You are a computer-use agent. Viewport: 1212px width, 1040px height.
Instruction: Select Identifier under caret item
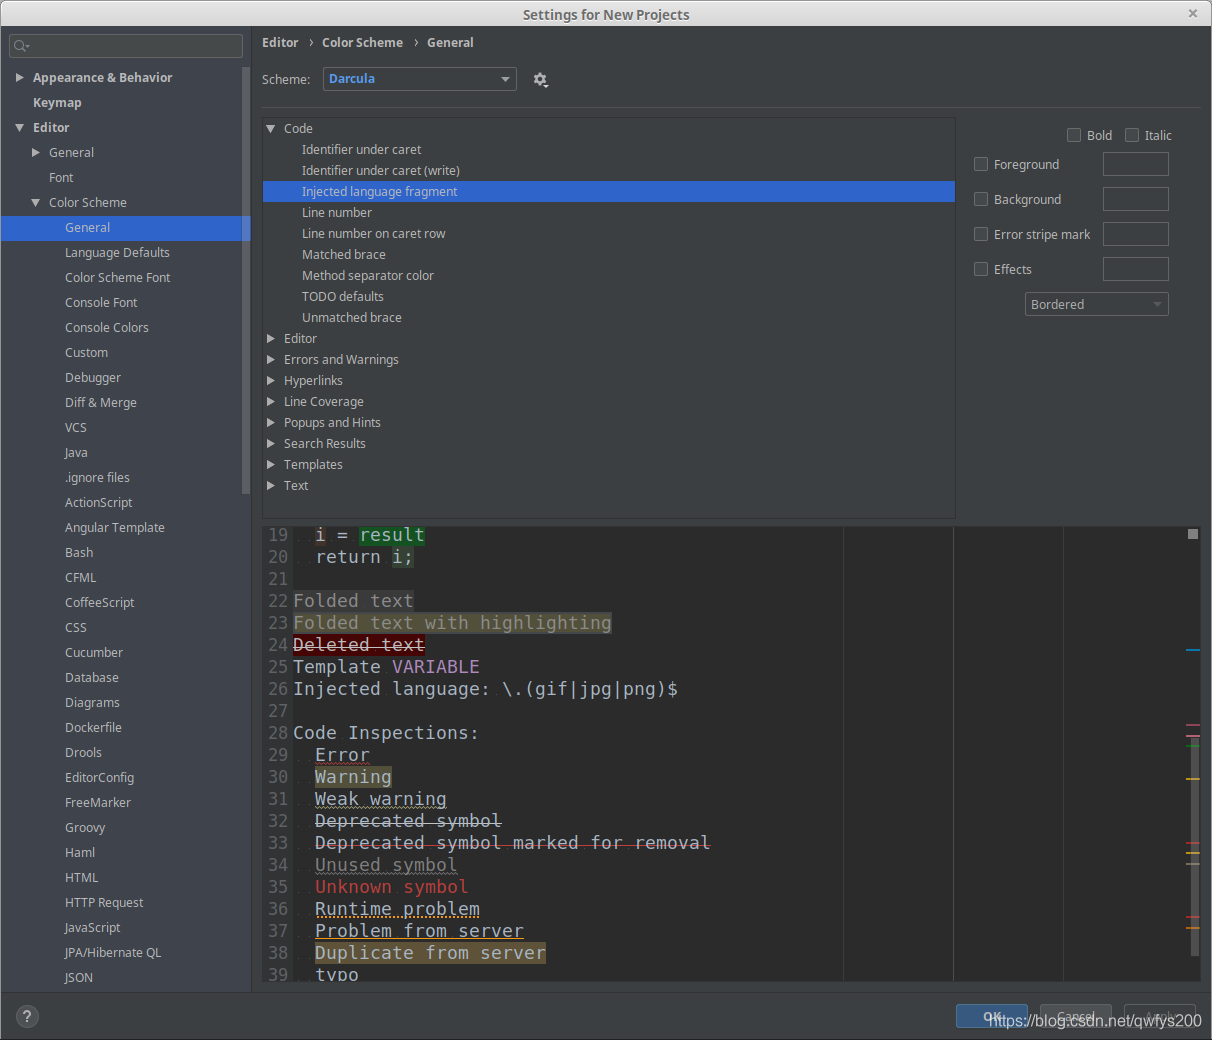(361, 150)
